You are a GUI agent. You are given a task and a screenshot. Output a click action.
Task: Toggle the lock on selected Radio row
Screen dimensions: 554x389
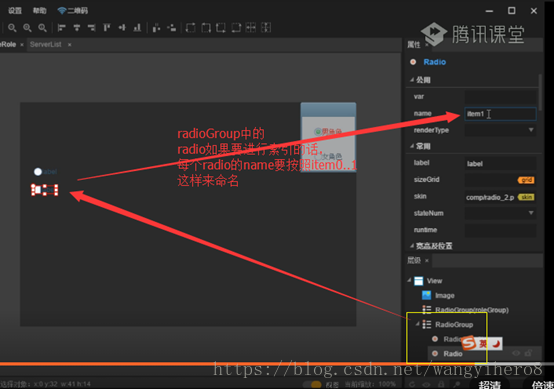(529, 353)
